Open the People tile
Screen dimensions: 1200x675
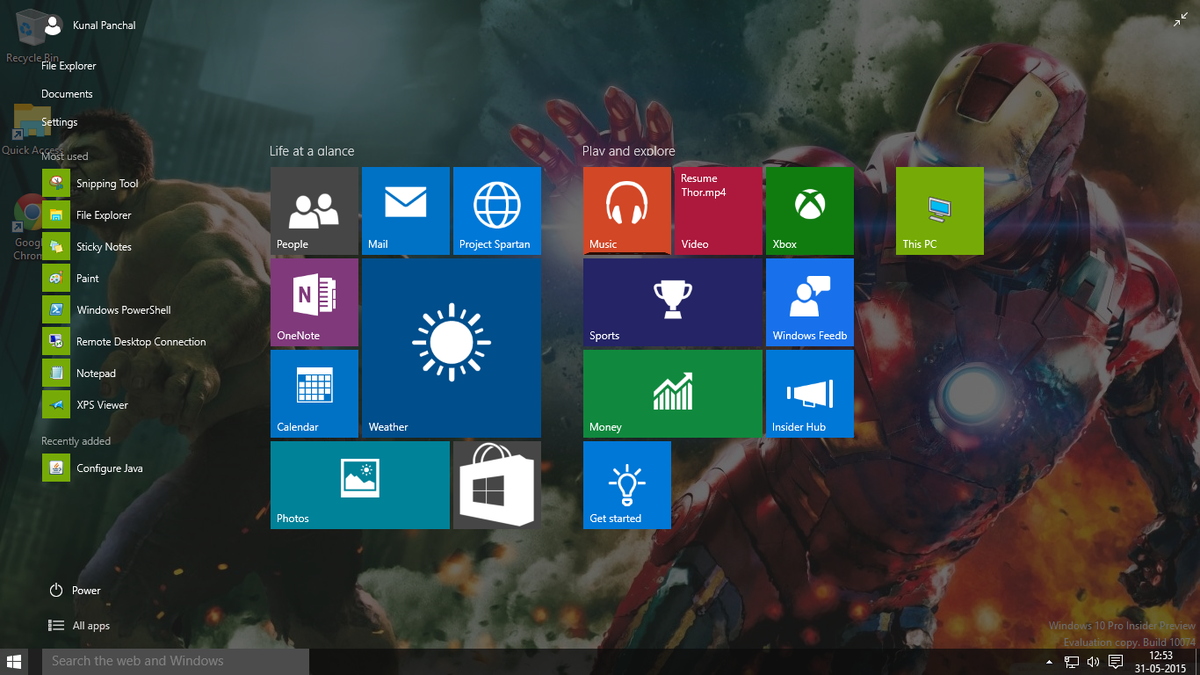click(314, 211)
